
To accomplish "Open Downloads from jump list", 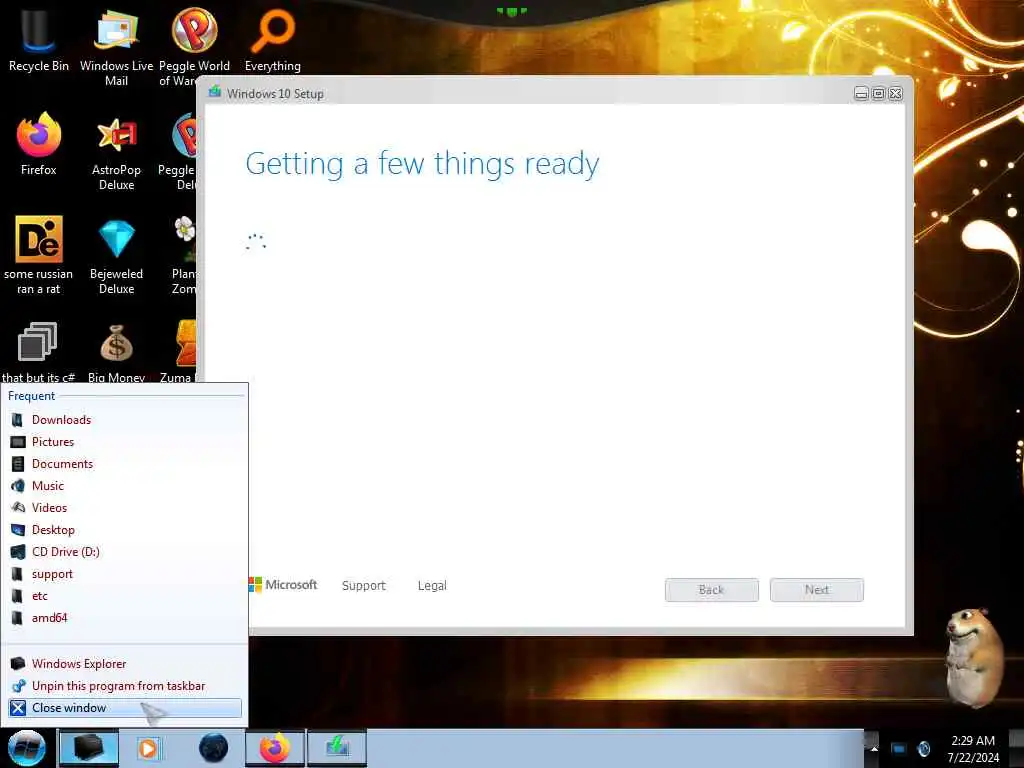I will click(x=124, y=420).
